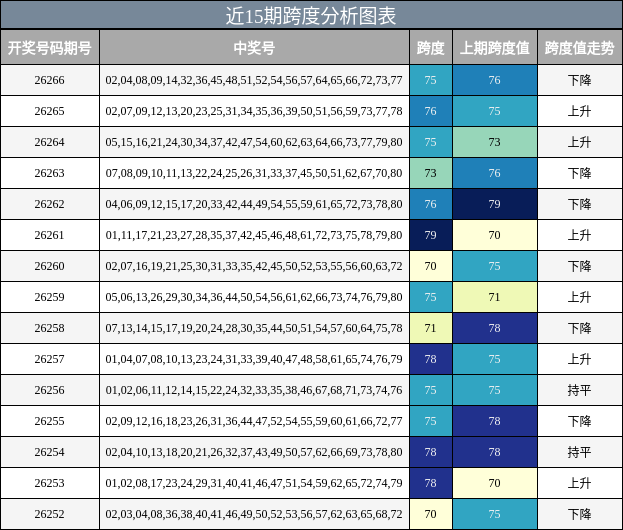Select the 开奖号码期号 column header
Image resolution: width=623 pixels, height=530 pixels.
[x=50, y=48]
